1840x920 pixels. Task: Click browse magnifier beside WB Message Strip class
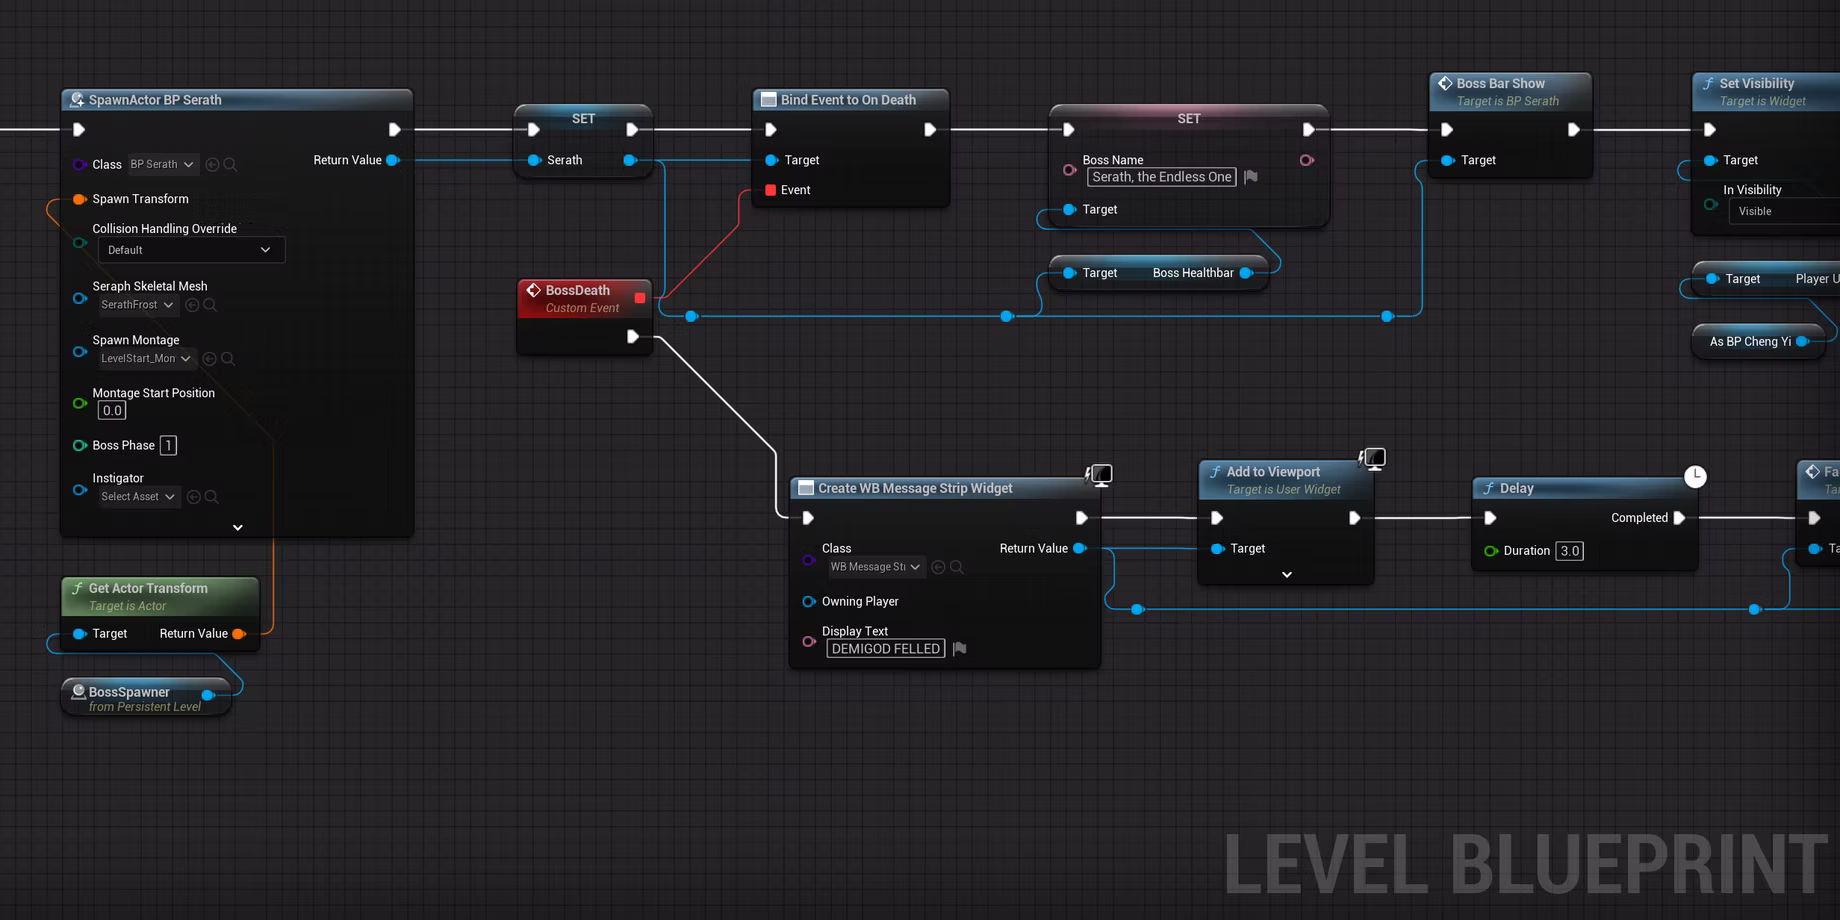click(957, 567)
